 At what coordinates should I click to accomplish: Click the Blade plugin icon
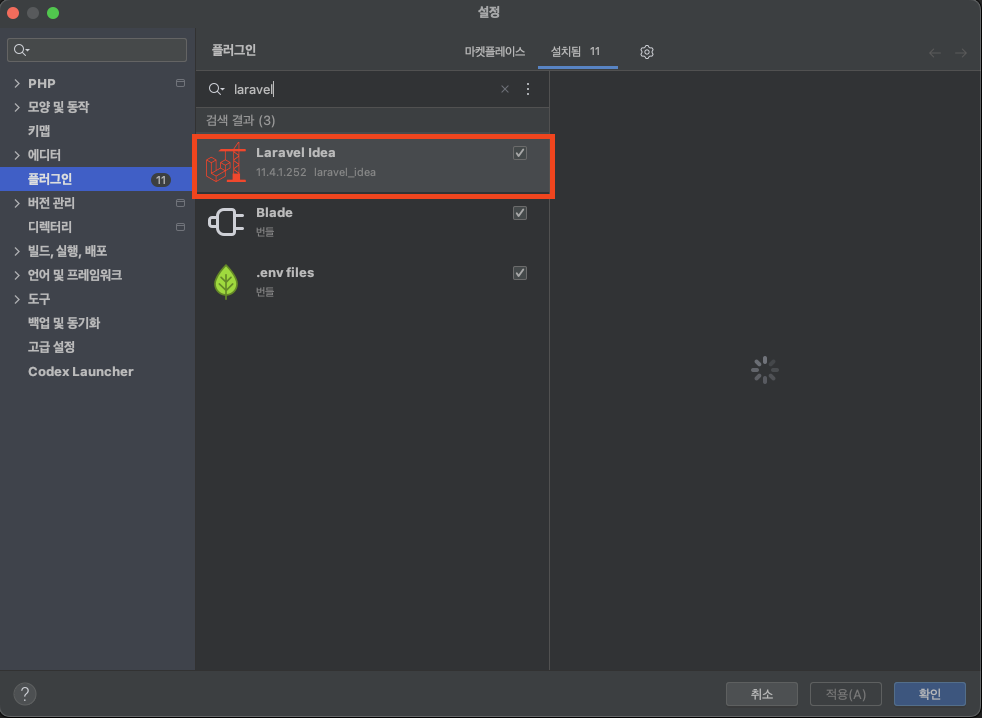tap(226, 221)
